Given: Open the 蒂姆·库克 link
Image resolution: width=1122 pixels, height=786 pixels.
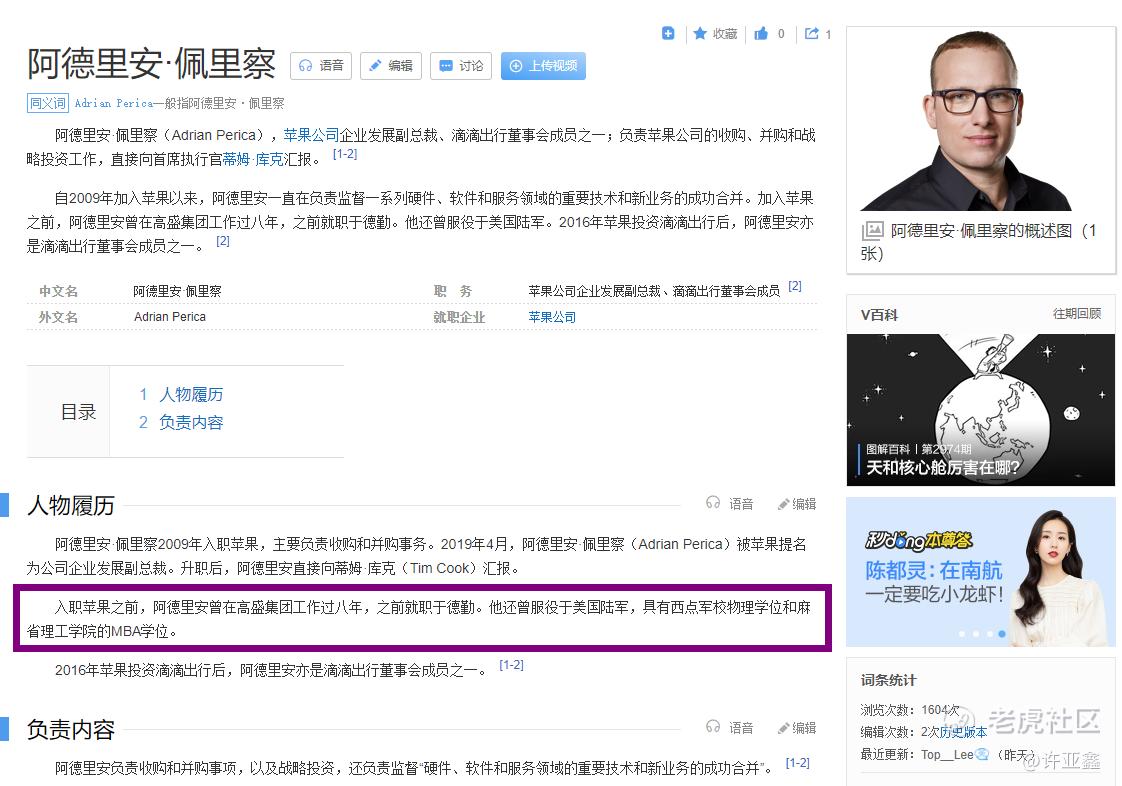Looking at the screenshot, I should (x=253, y=159).
